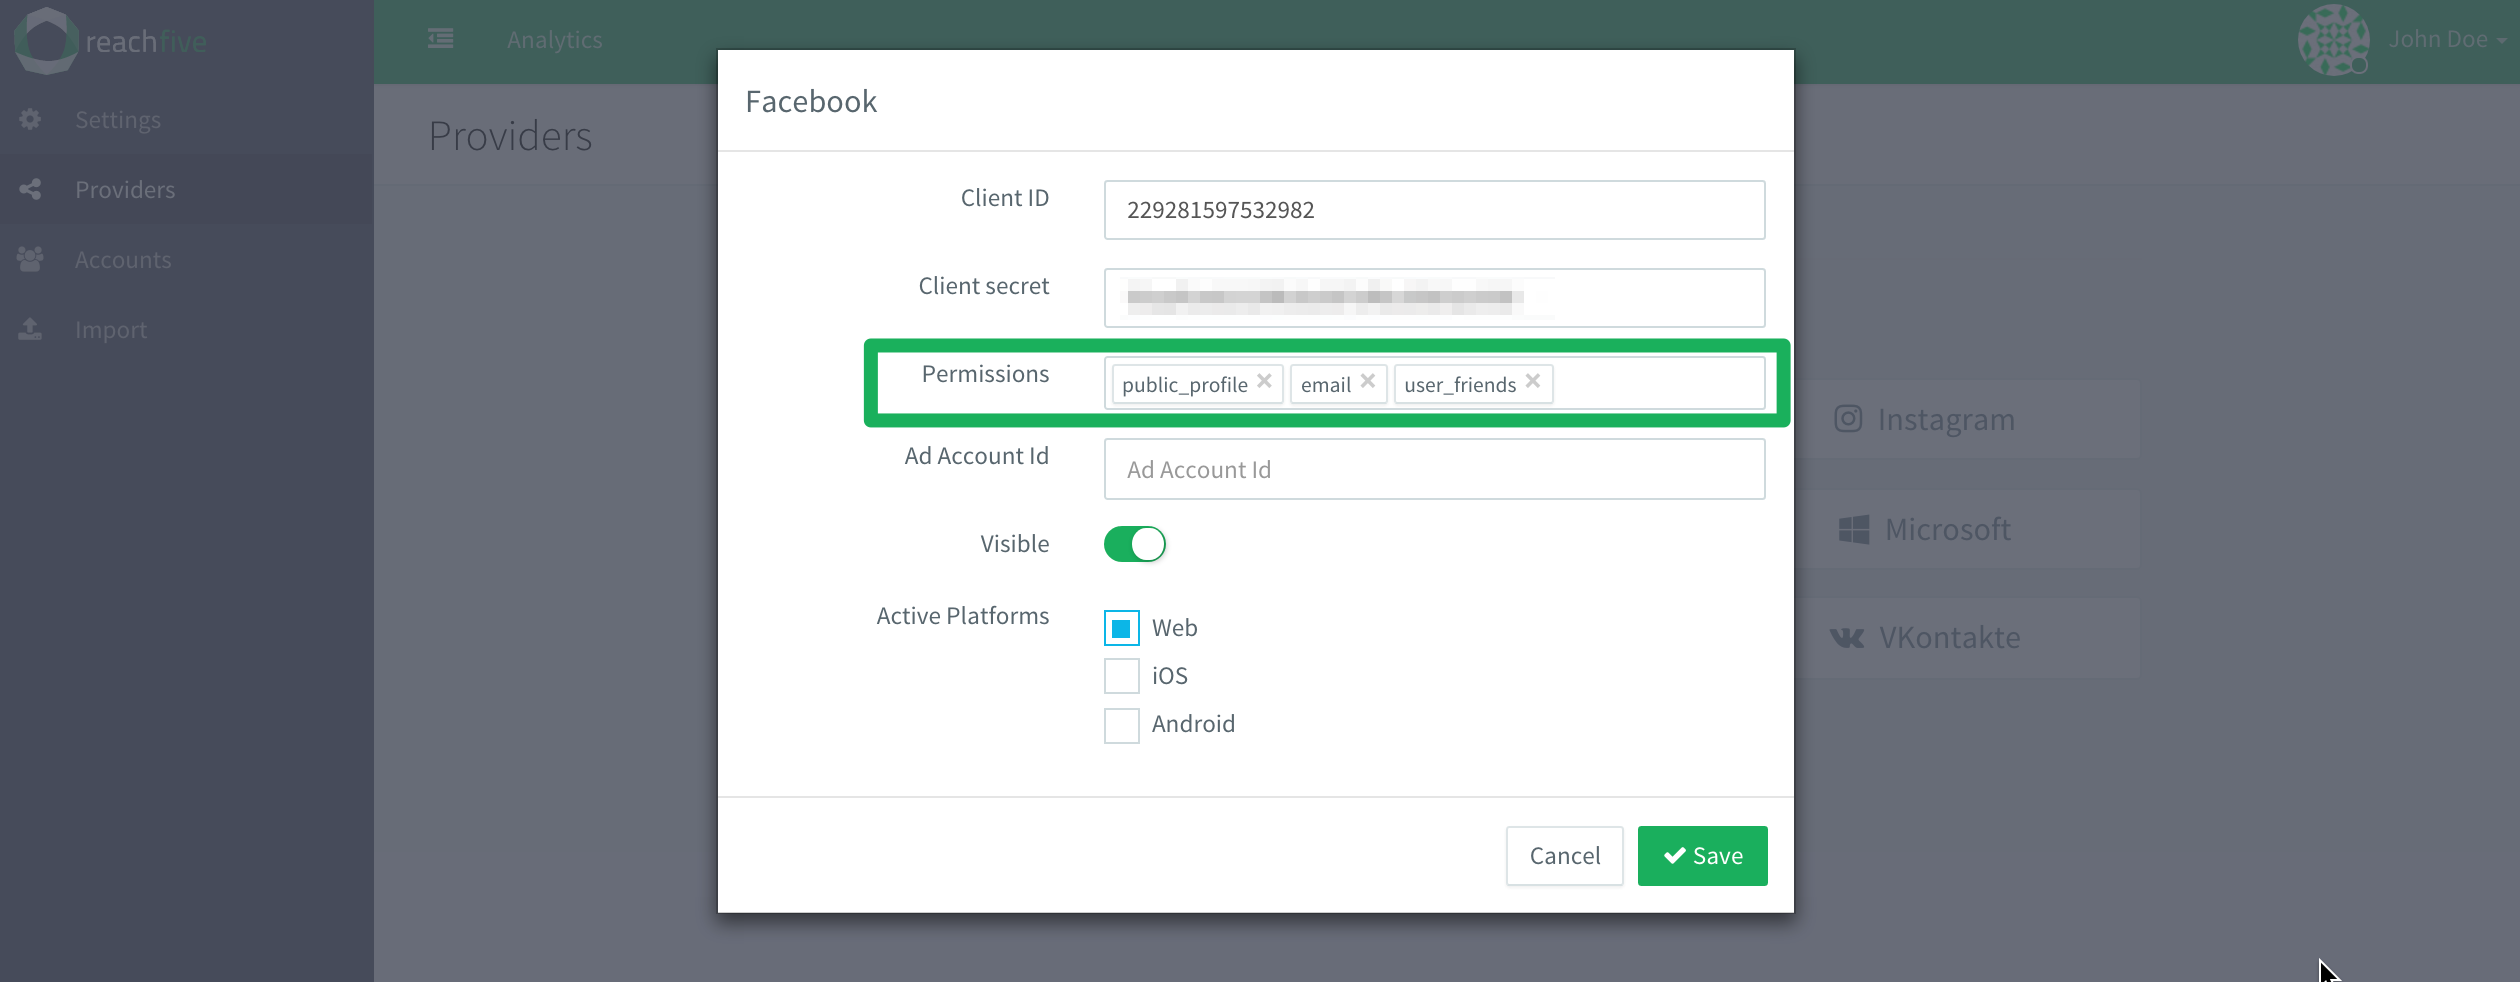This screenshot has width=2520, height=982.
Task: Click the Cancel button
Action: [1565, 856]
